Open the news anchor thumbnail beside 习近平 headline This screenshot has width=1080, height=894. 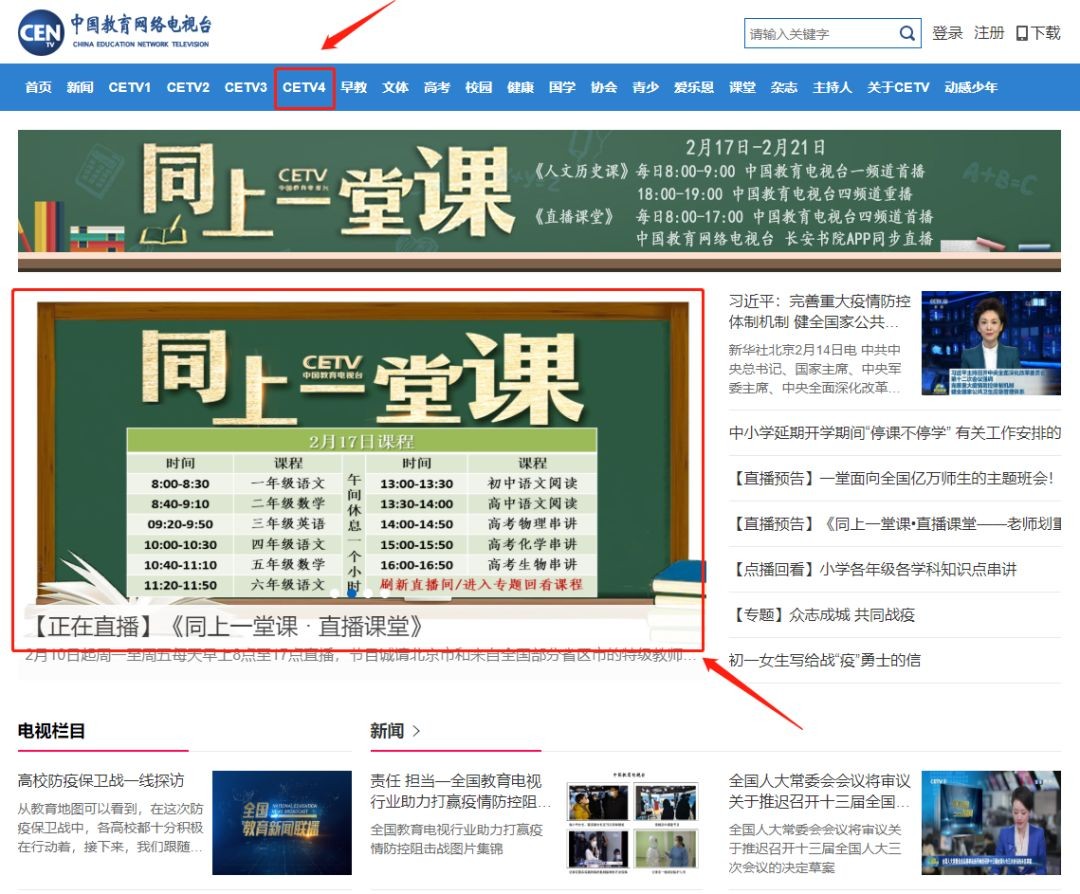pyautogui.click(x=990, y=343)
